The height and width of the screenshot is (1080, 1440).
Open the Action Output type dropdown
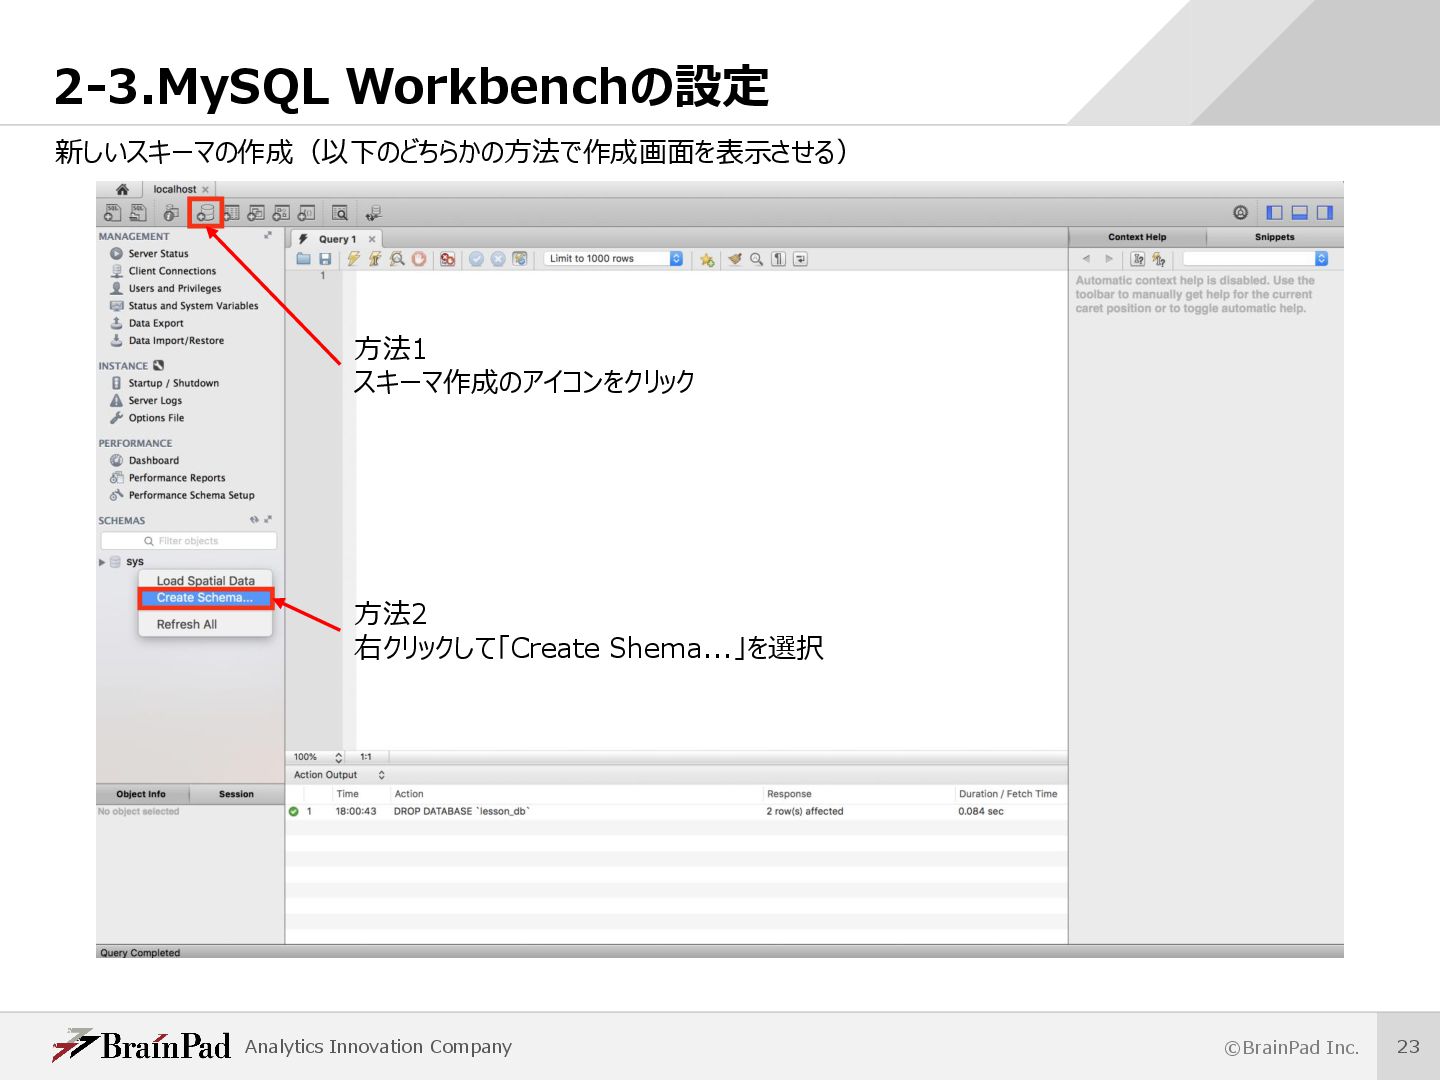coord(339,775)
